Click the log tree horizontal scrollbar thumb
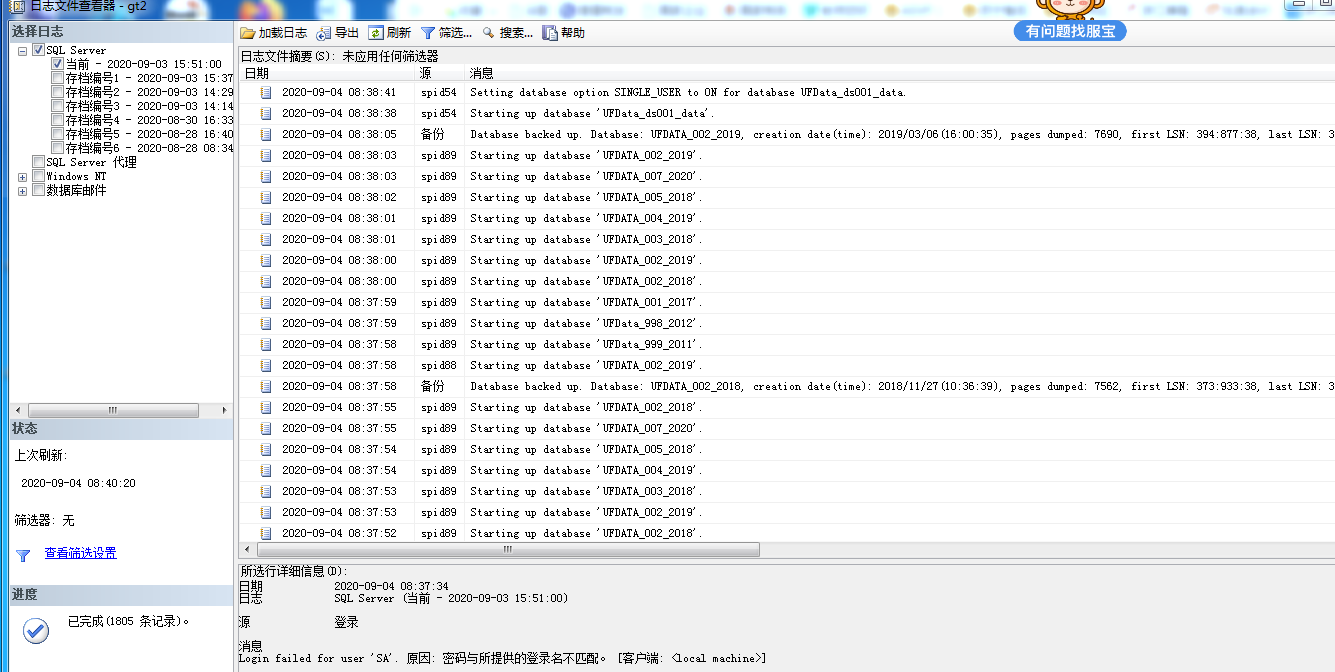The image size is (1335, 672). coord(114,410)
